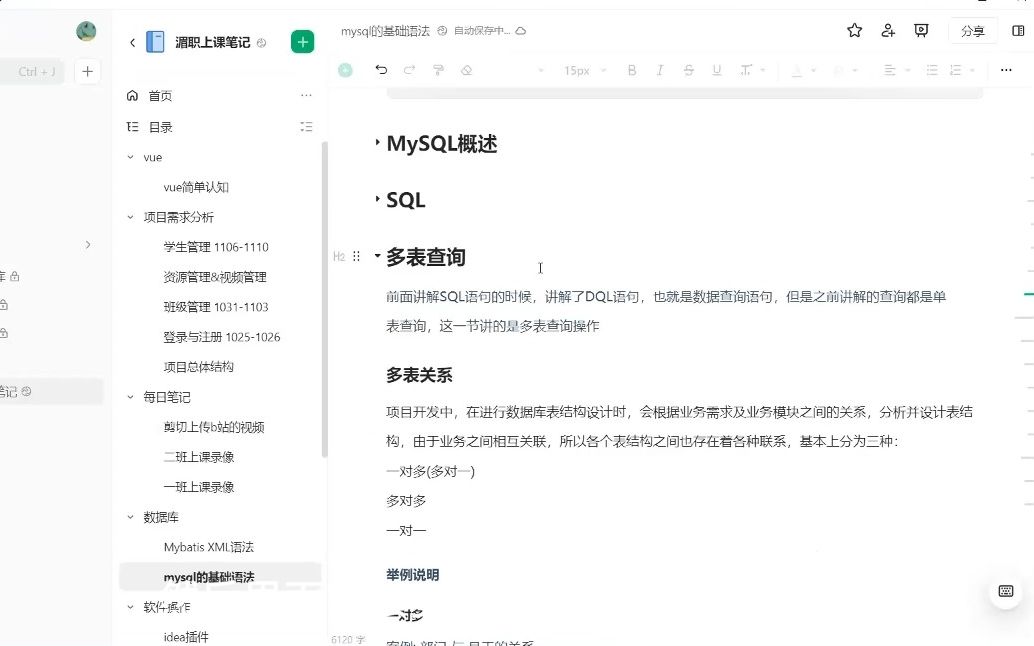Toggle bold formatting
The width and height of the screenshot is (1034, 646).
(x=631, y=70)
